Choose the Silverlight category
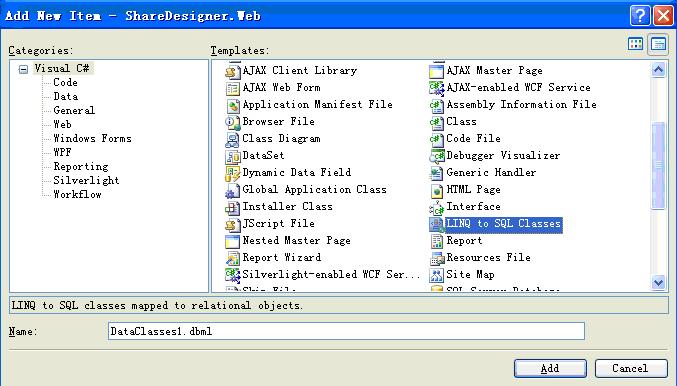The height and width of the screenshot is (386, 677). point(86,180)
